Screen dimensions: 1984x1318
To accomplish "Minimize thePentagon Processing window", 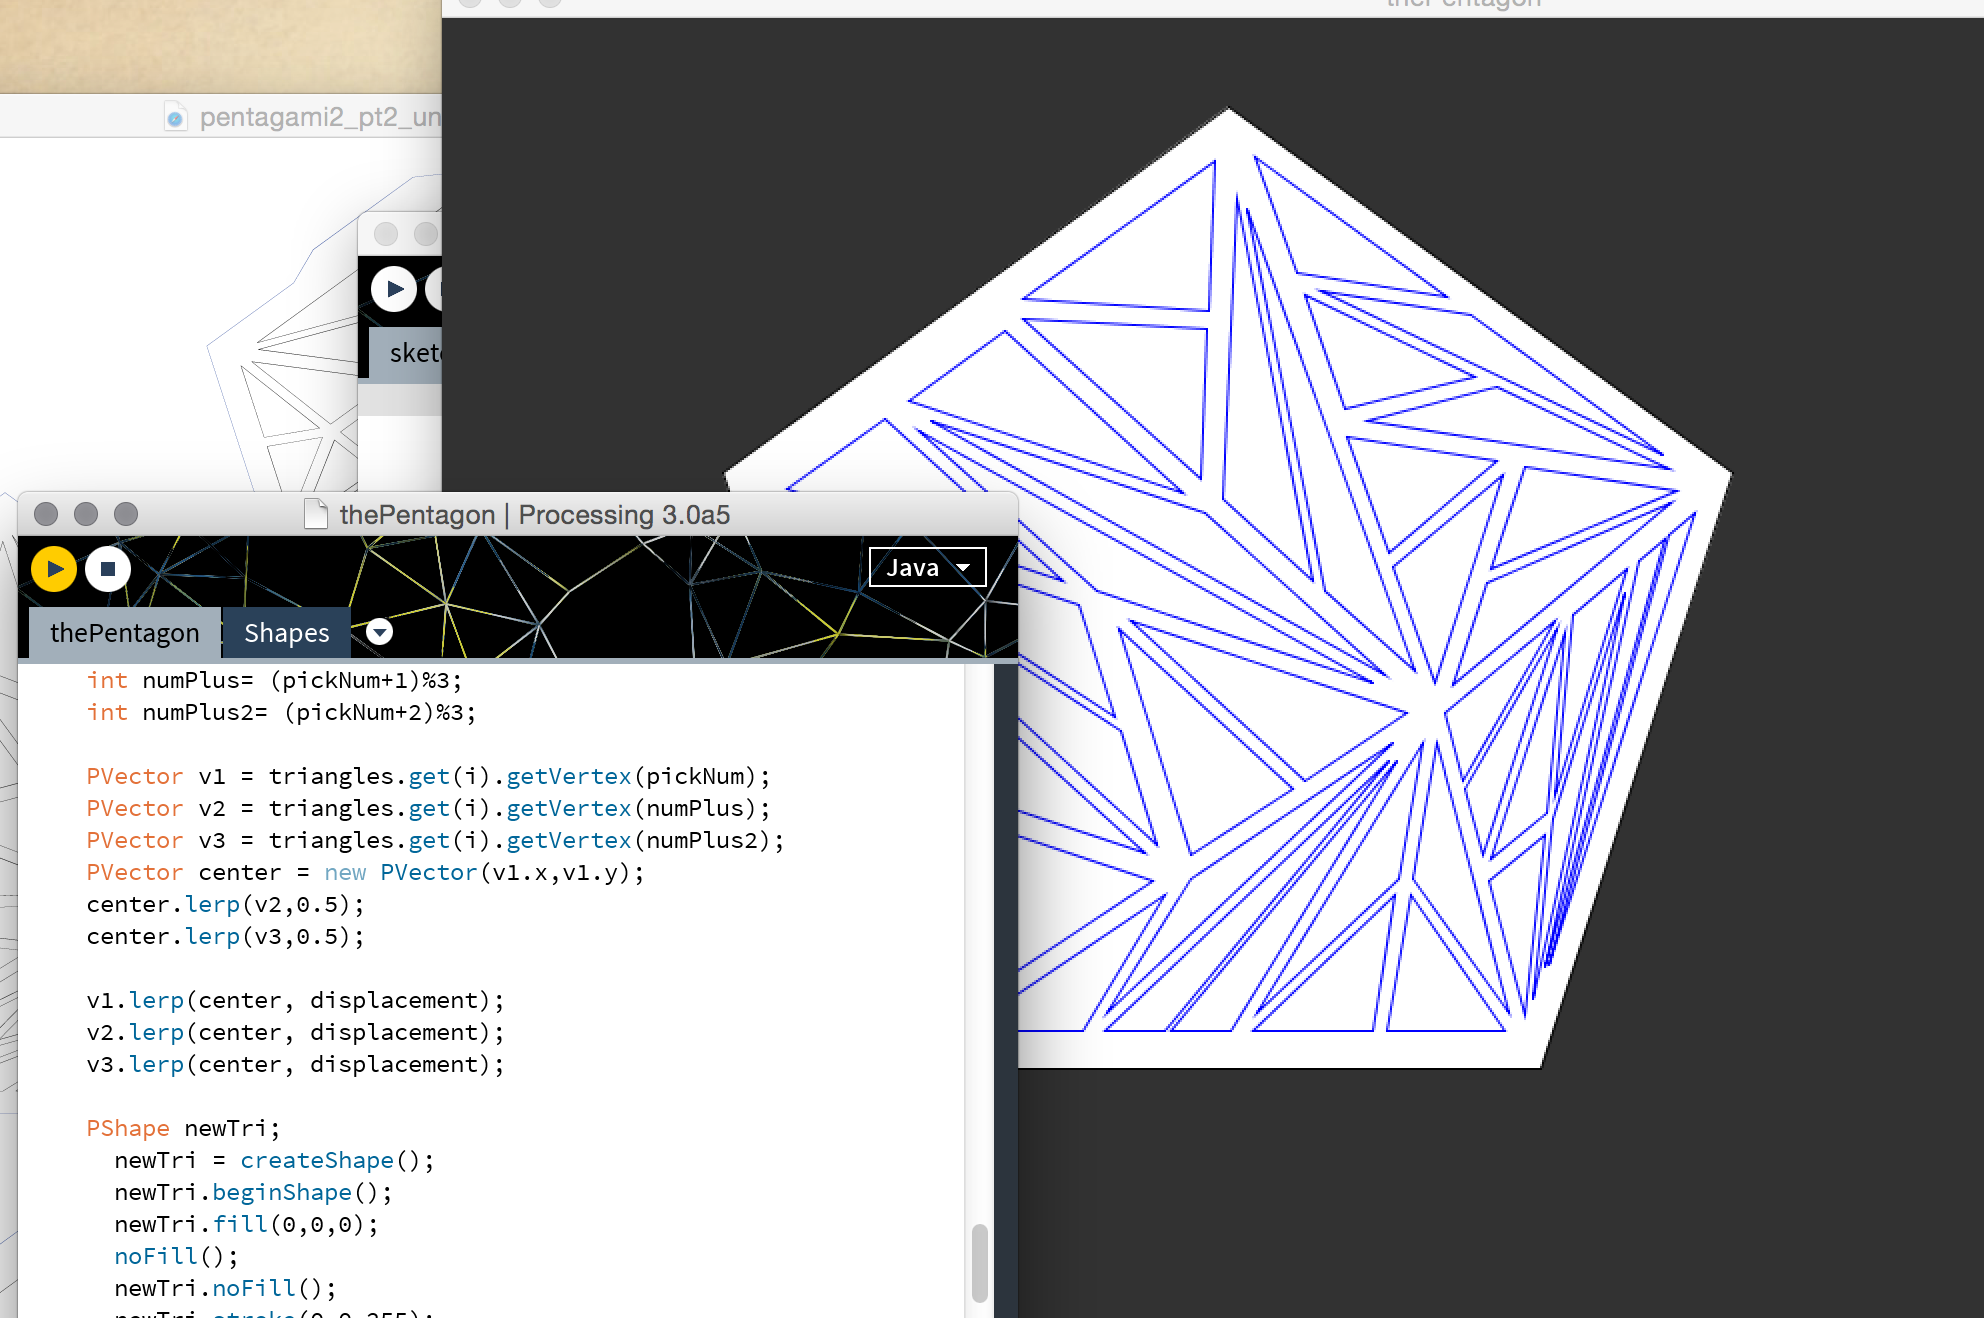I will (86, 514).
